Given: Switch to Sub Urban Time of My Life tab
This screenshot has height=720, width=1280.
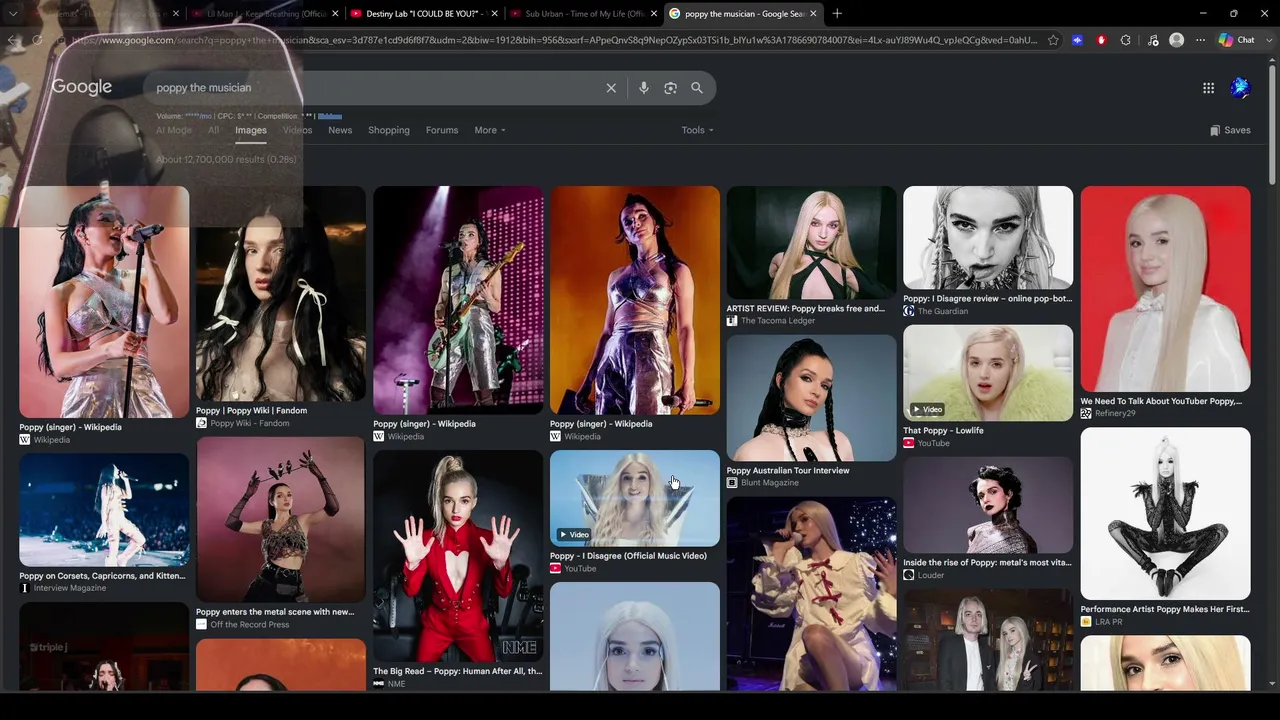Looking at the screenshot, I should click(585, 14).
